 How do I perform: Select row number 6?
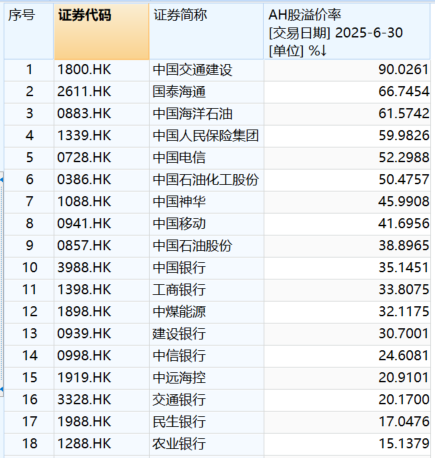click(x=29, y=180)
